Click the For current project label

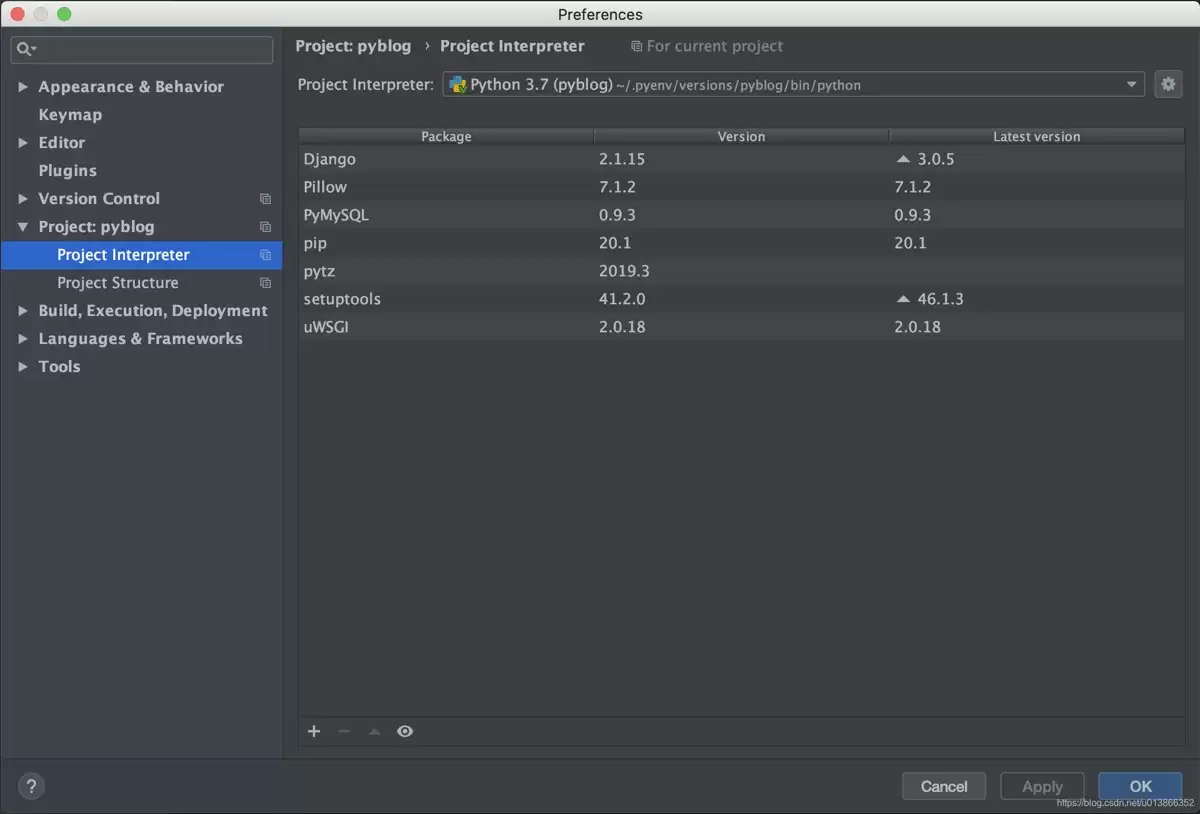tap(714, 46)
